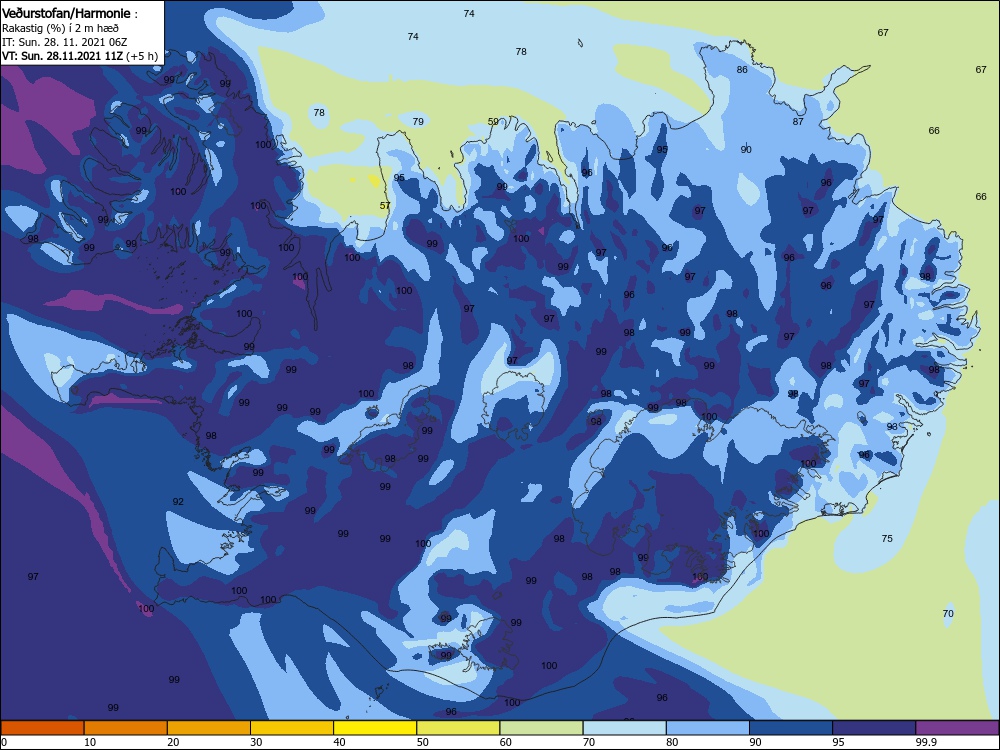Click the 'Veðurstofan/Harmonie' title text
This screenshot has width=1000, height=750.
click(x=66, y=13)
